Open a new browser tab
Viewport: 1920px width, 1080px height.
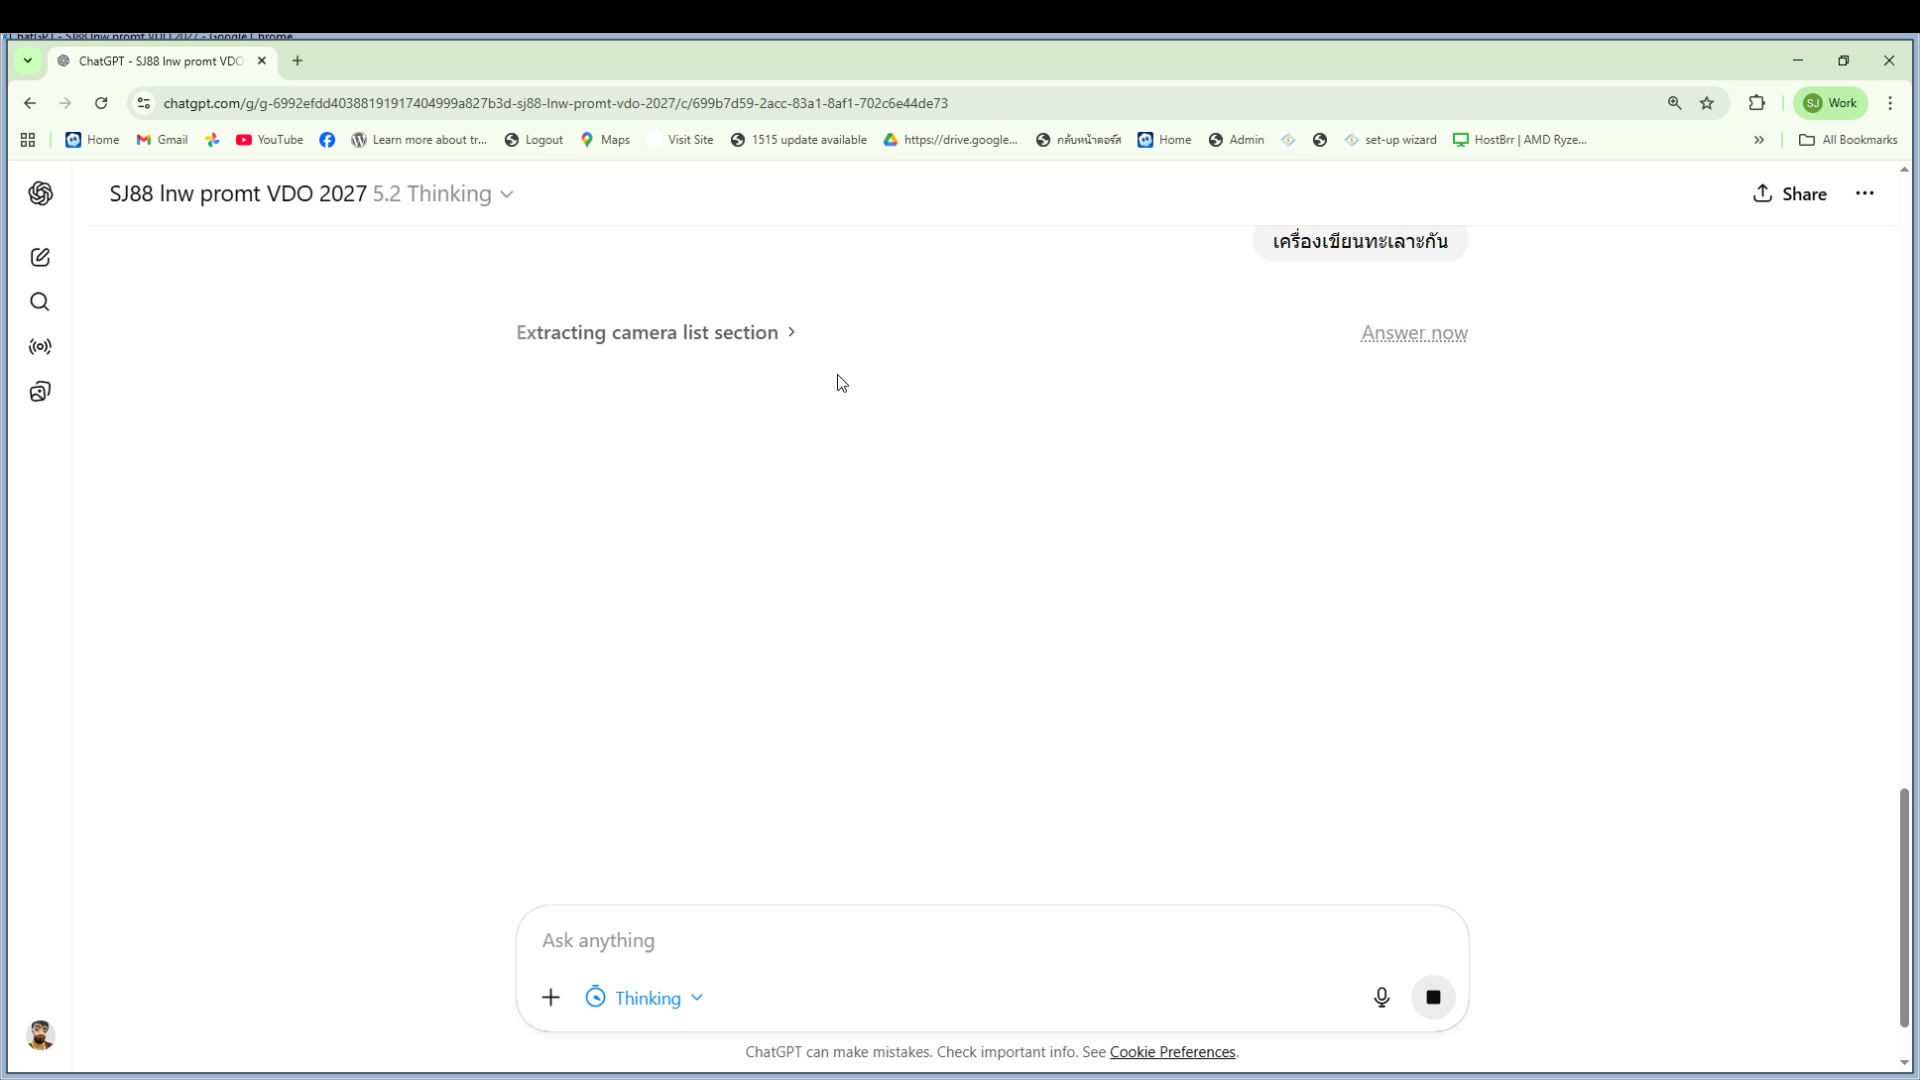pos(297,61)
